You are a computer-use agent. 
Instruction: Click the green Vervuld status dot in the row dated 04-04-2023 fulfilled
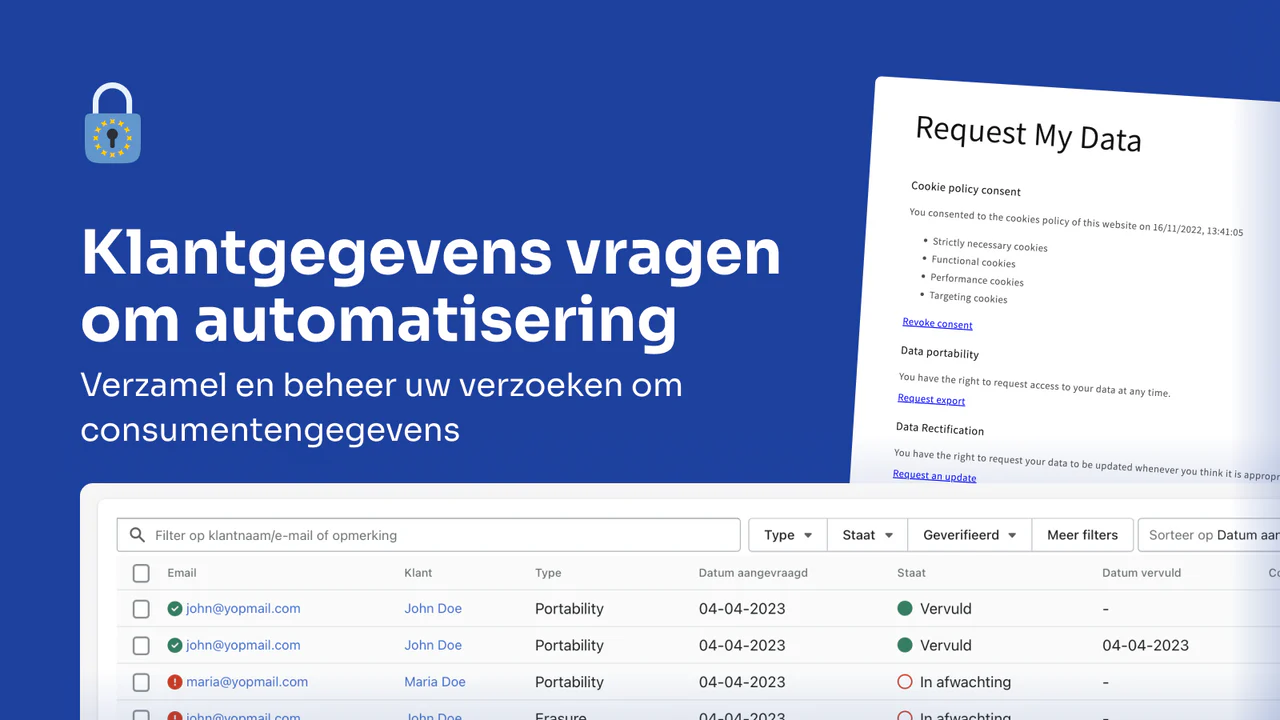click(905, 645)
